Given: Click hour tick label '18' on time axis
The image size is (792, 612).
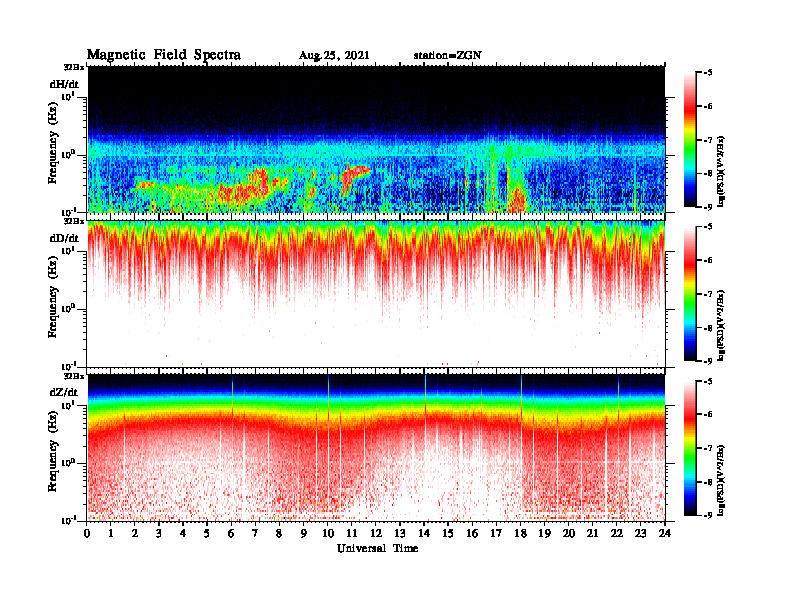Looking at the screenshot, I should point(520,534).
